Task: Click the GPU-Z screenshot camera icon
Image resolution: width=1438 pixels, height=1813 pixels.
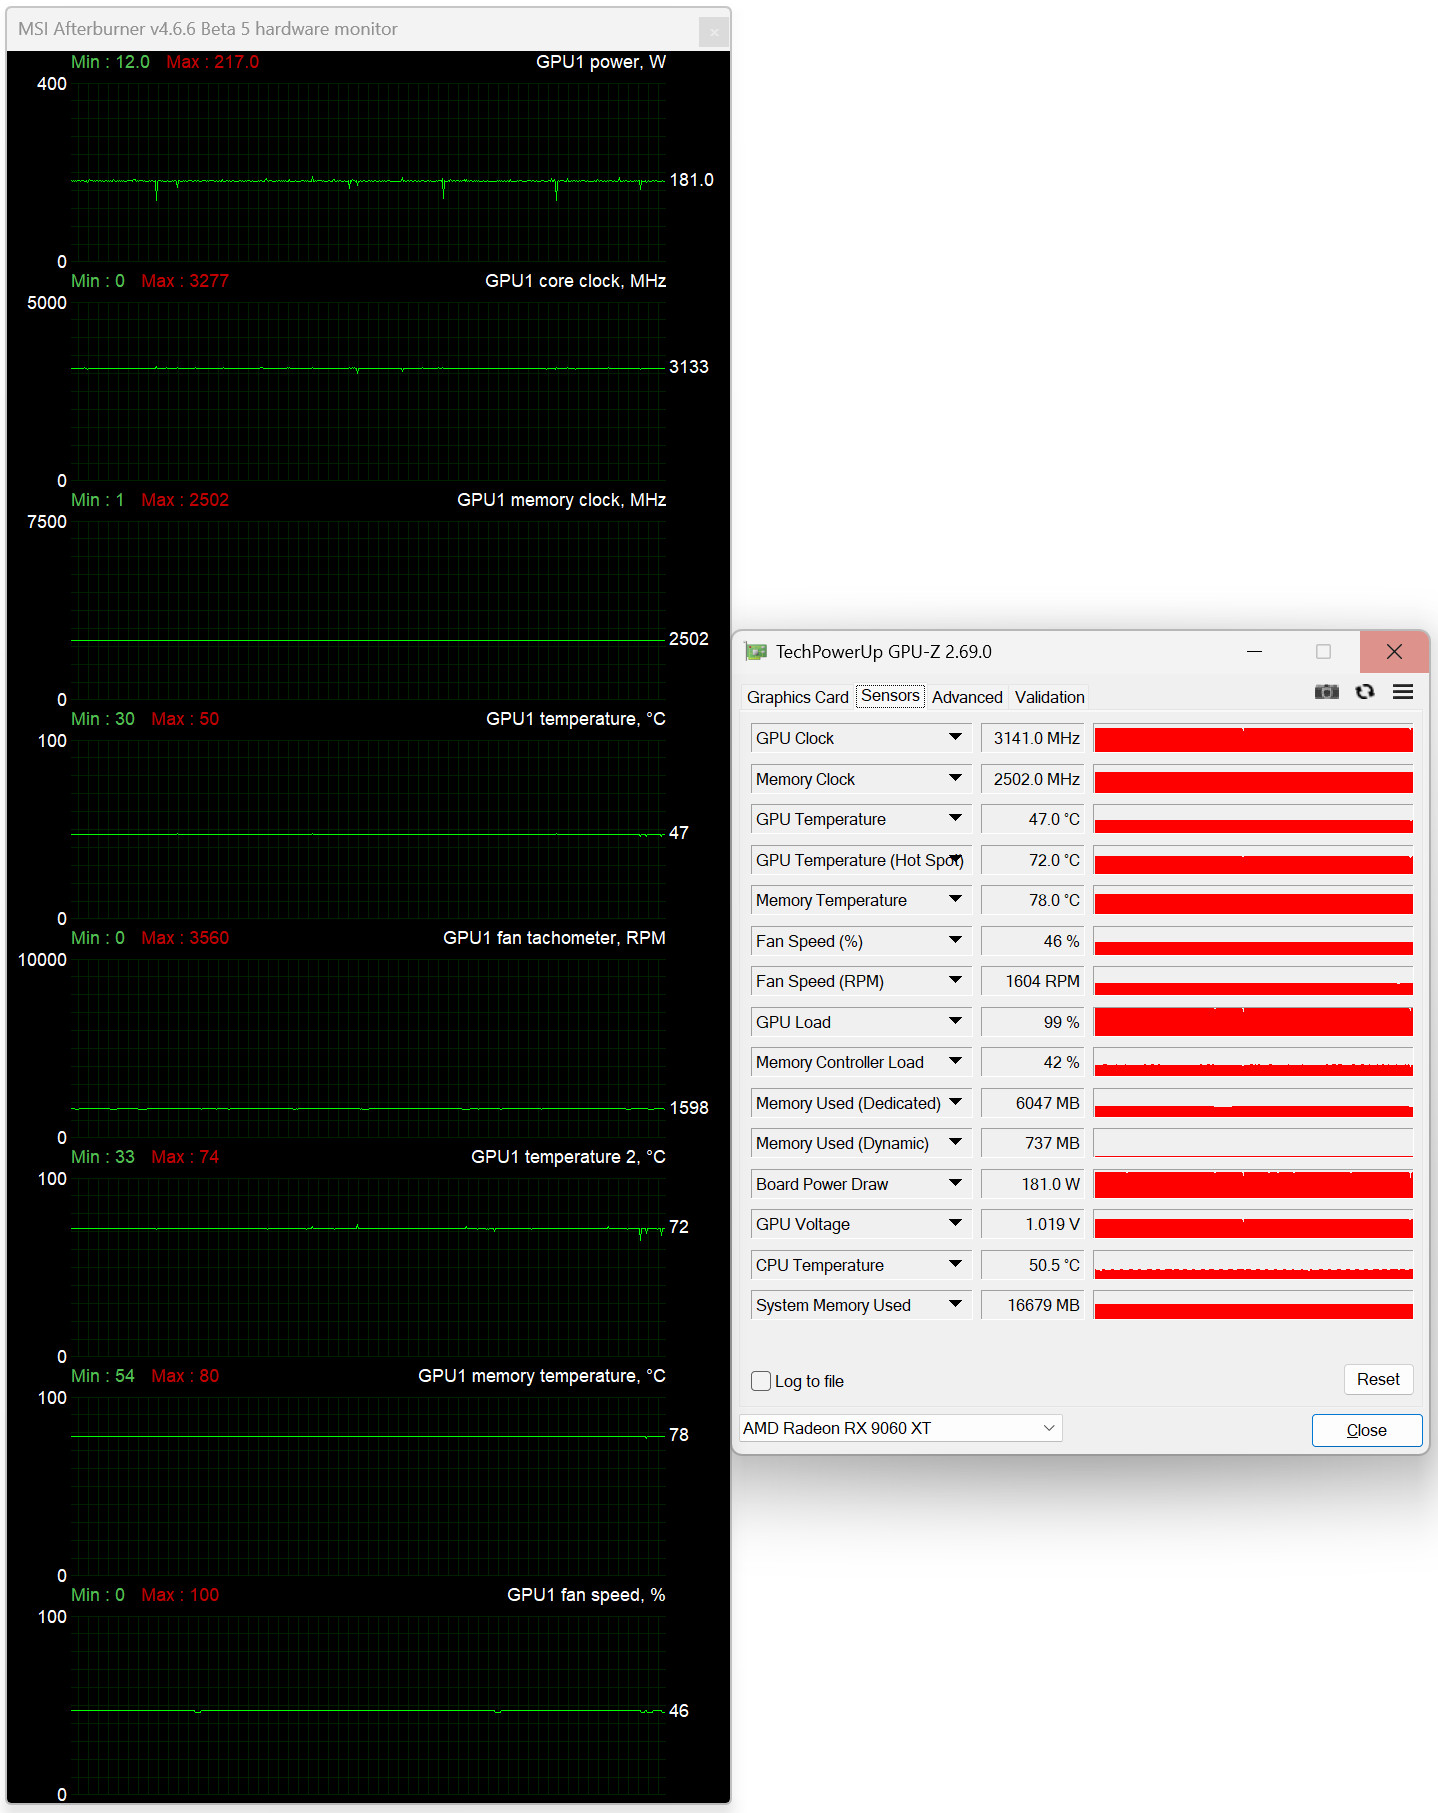Action: click(1326, 692)
